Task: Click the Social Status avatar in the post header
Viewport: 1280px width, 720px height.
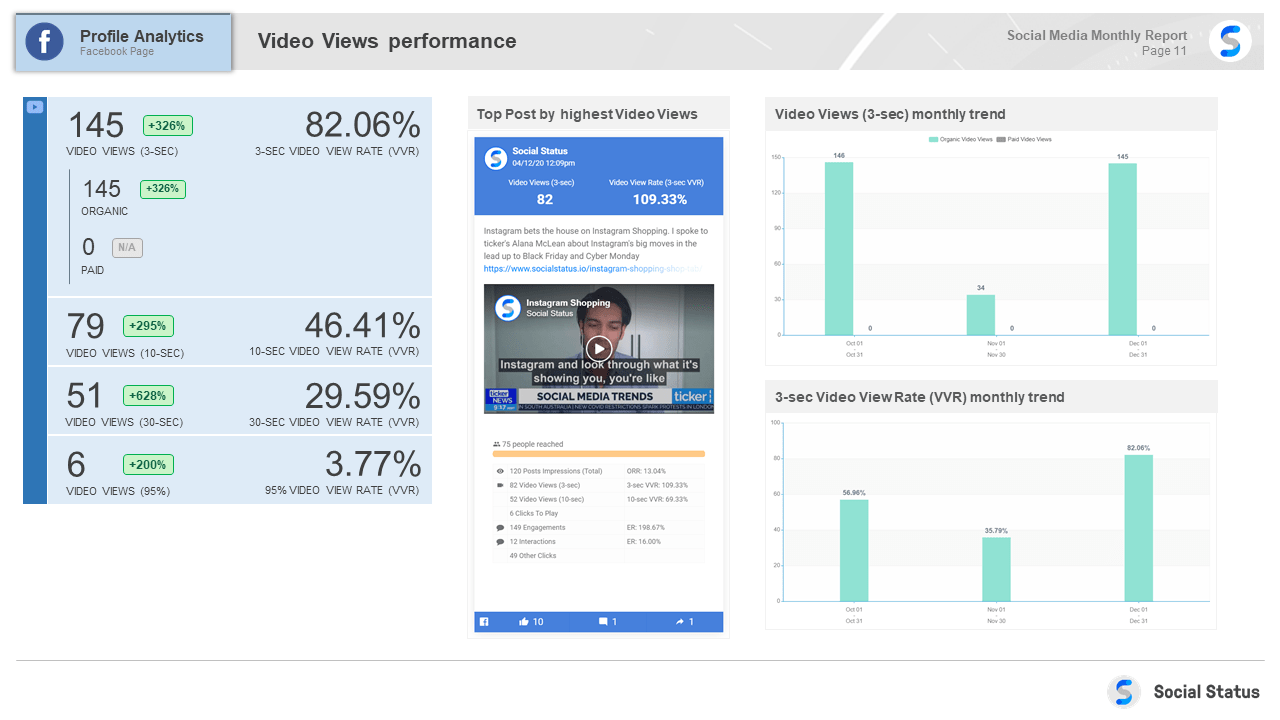Action: click(495, 158)
